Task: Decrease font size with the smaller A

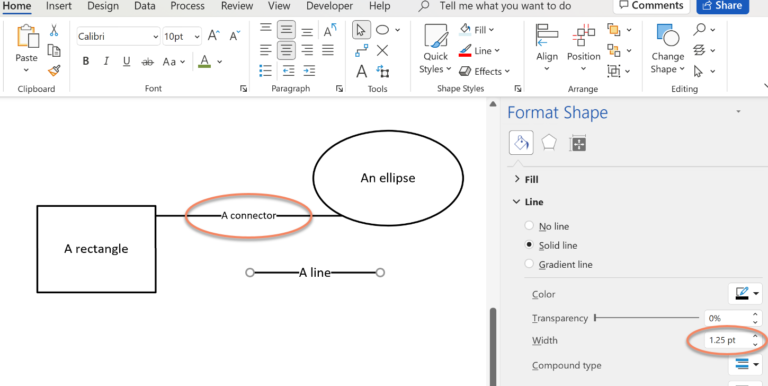Action: click(x=235, y=36)
